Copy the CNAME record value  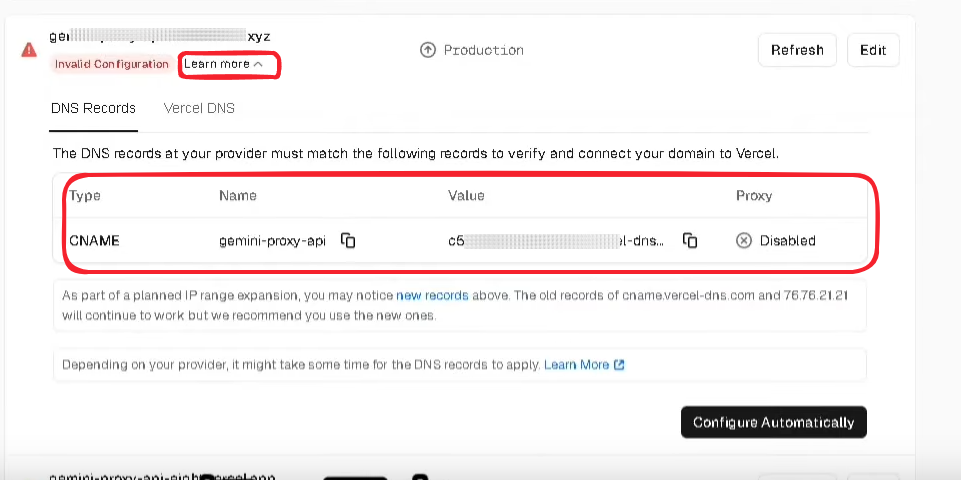(x=690, y=241)
